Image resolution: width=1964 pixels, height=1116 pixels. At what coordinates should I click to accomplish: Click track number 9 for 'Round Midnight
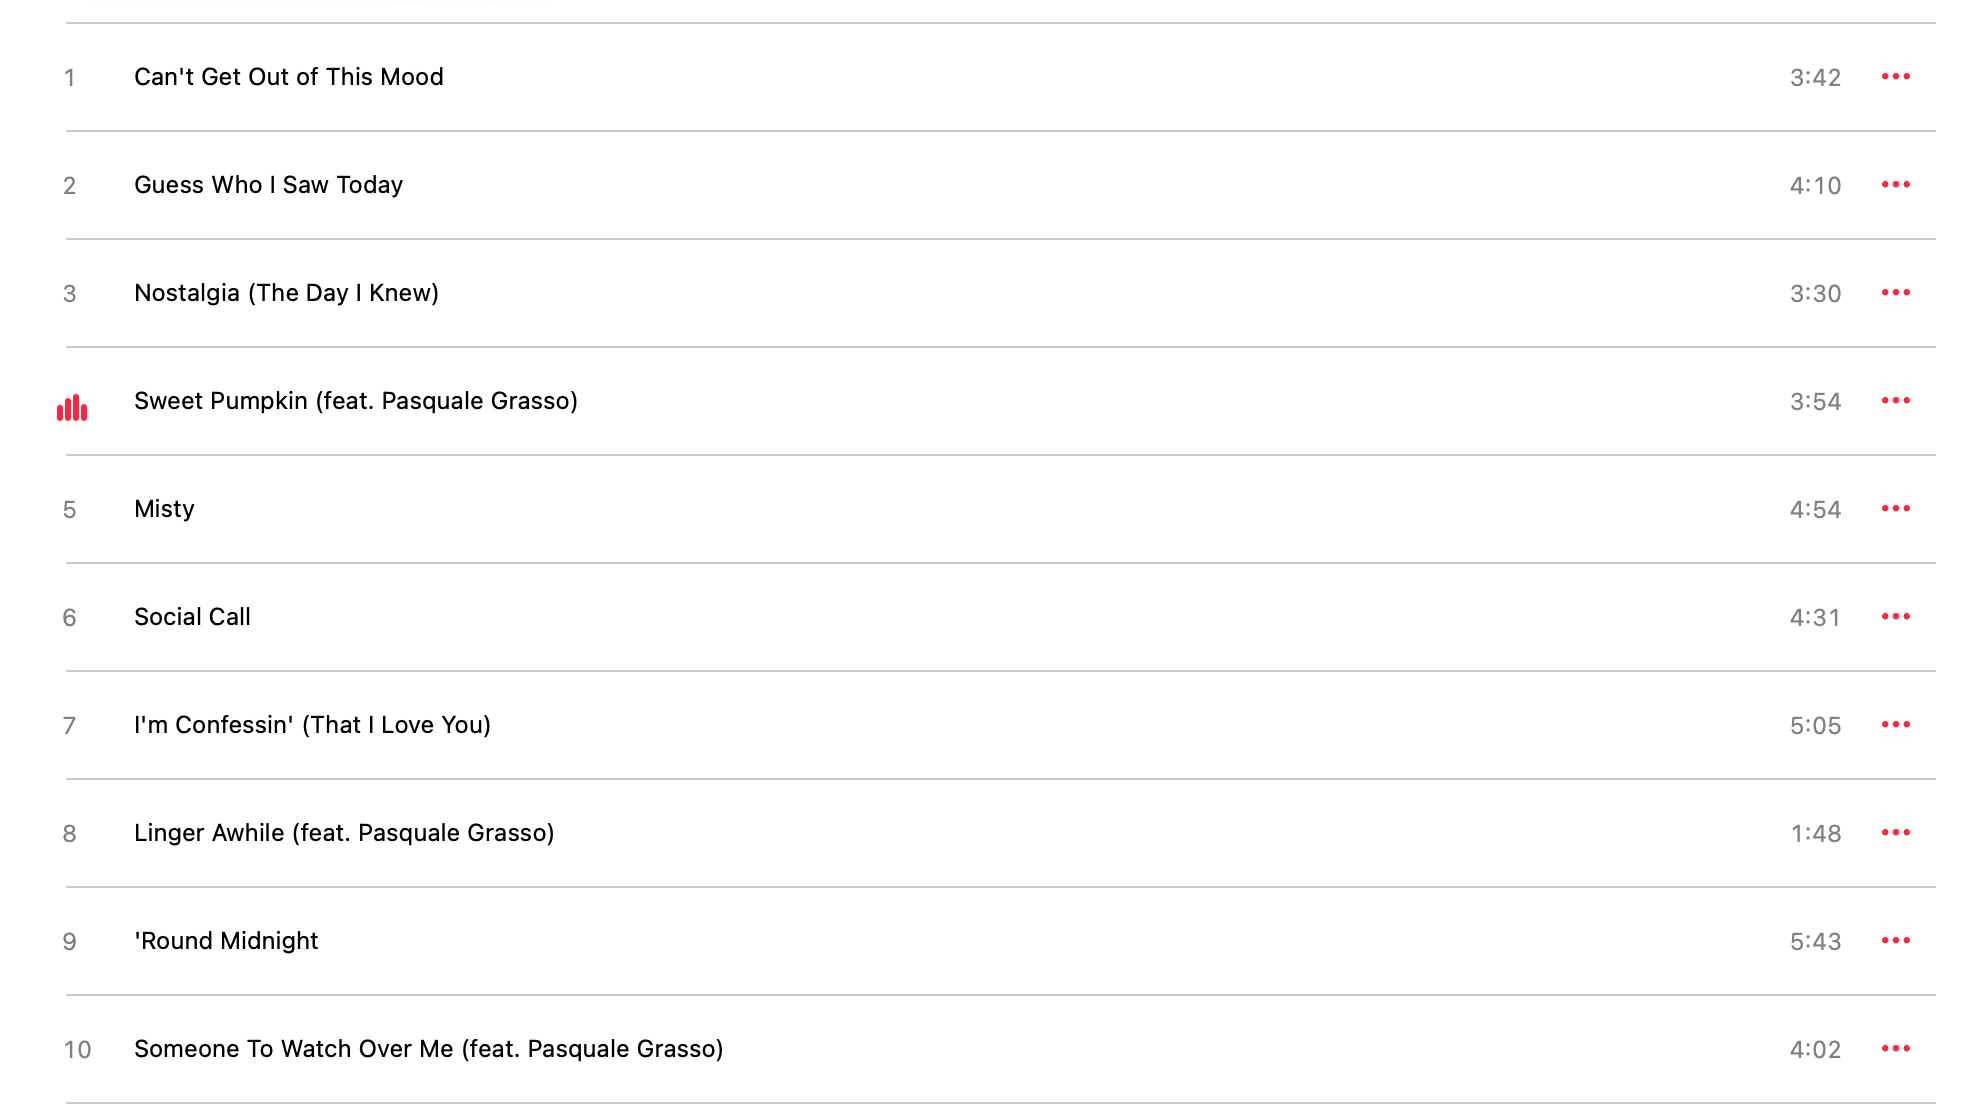tap(69, 942)
